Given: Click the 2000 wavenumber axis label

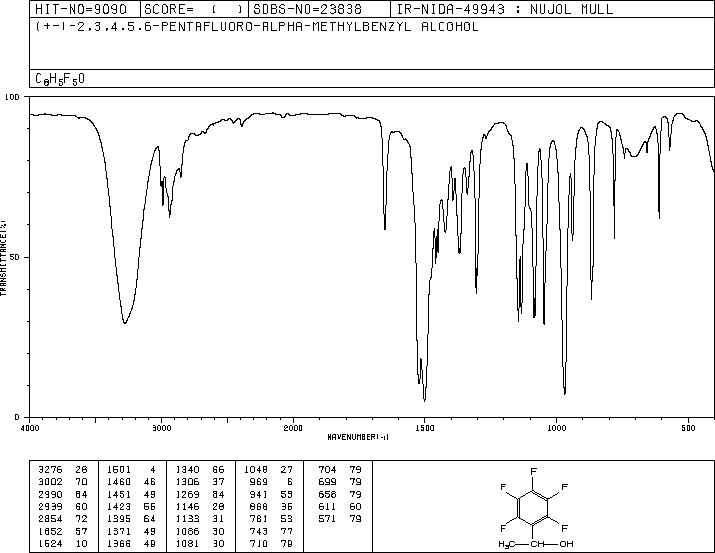Looking at the screenshot, I should pyautogui.click(x=293, y=428).
